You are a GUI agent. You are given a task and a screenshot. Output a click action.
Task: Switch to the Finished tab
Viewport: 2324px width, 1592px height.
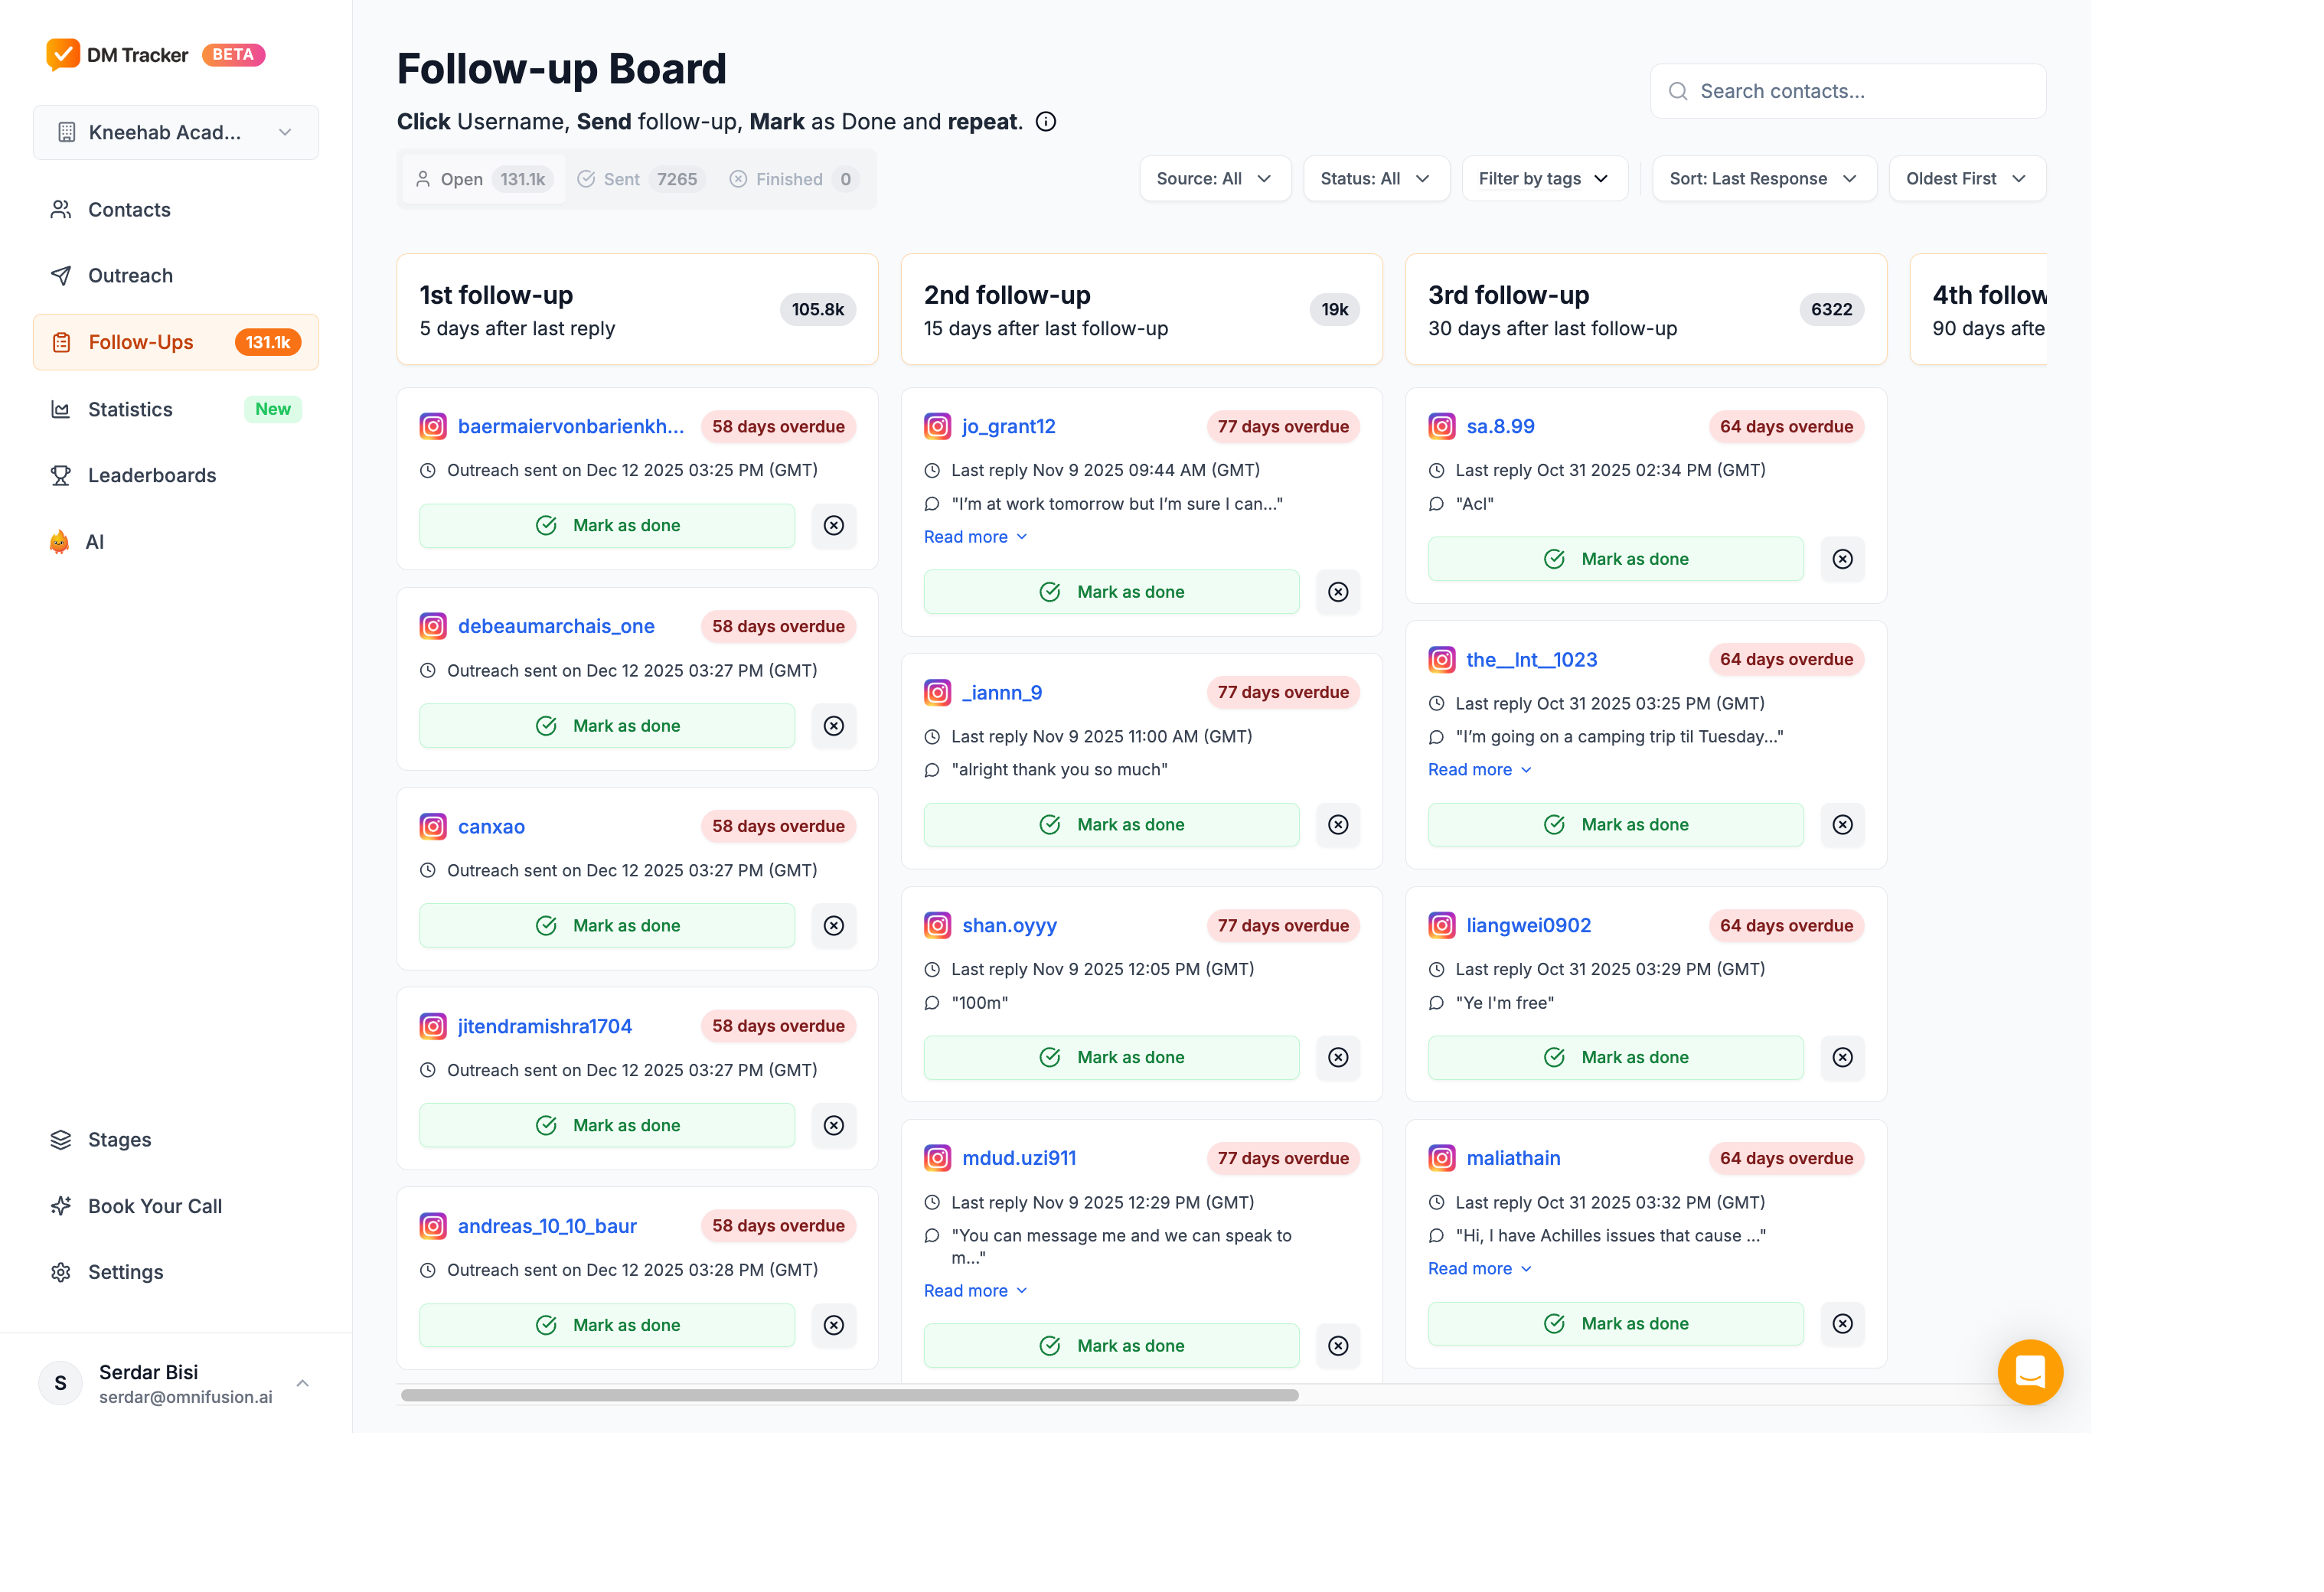[x=794, y=180]
